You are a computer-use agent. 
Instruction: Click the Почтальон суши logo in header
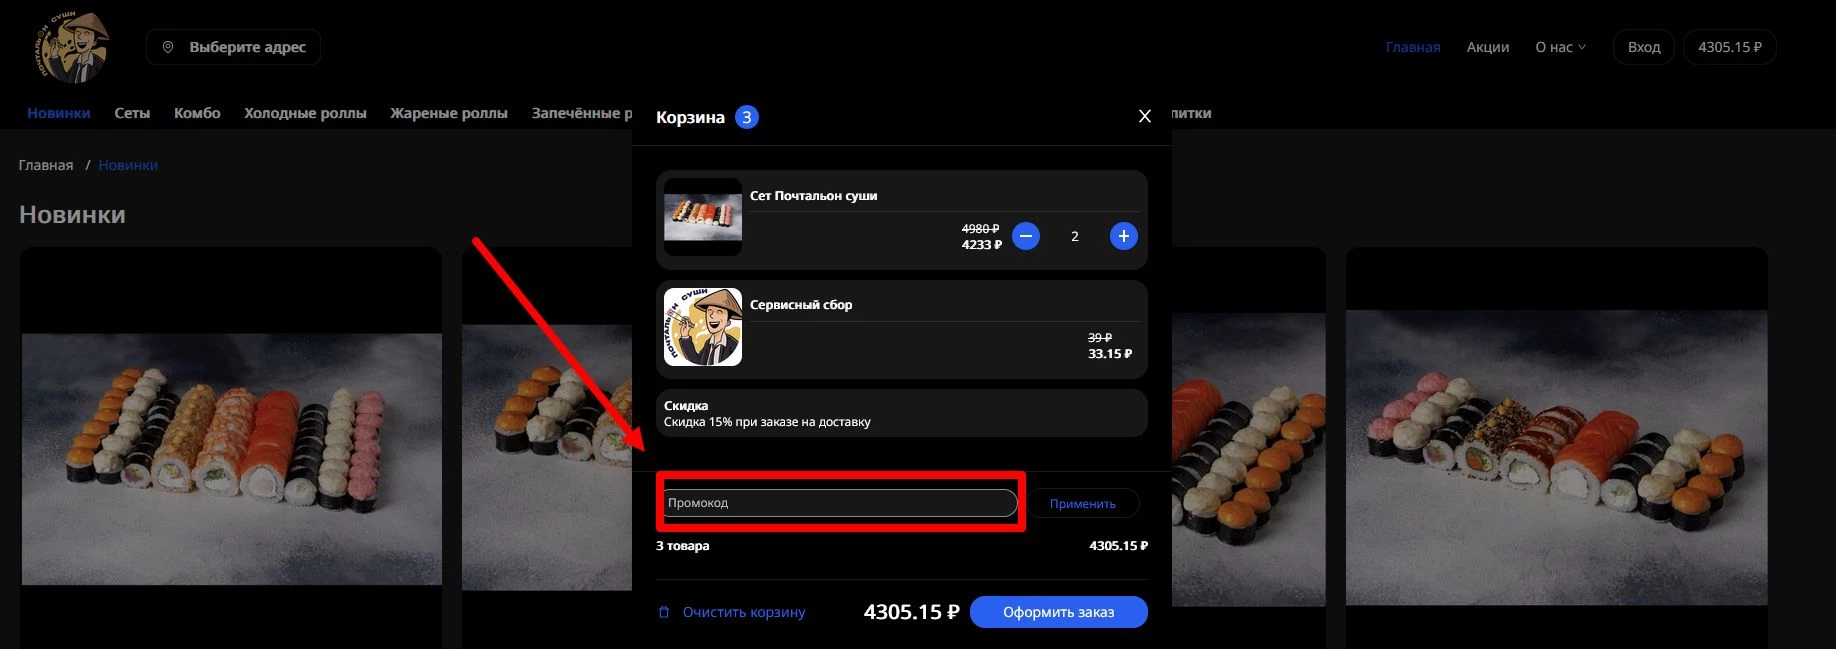[x=69, y=47]
